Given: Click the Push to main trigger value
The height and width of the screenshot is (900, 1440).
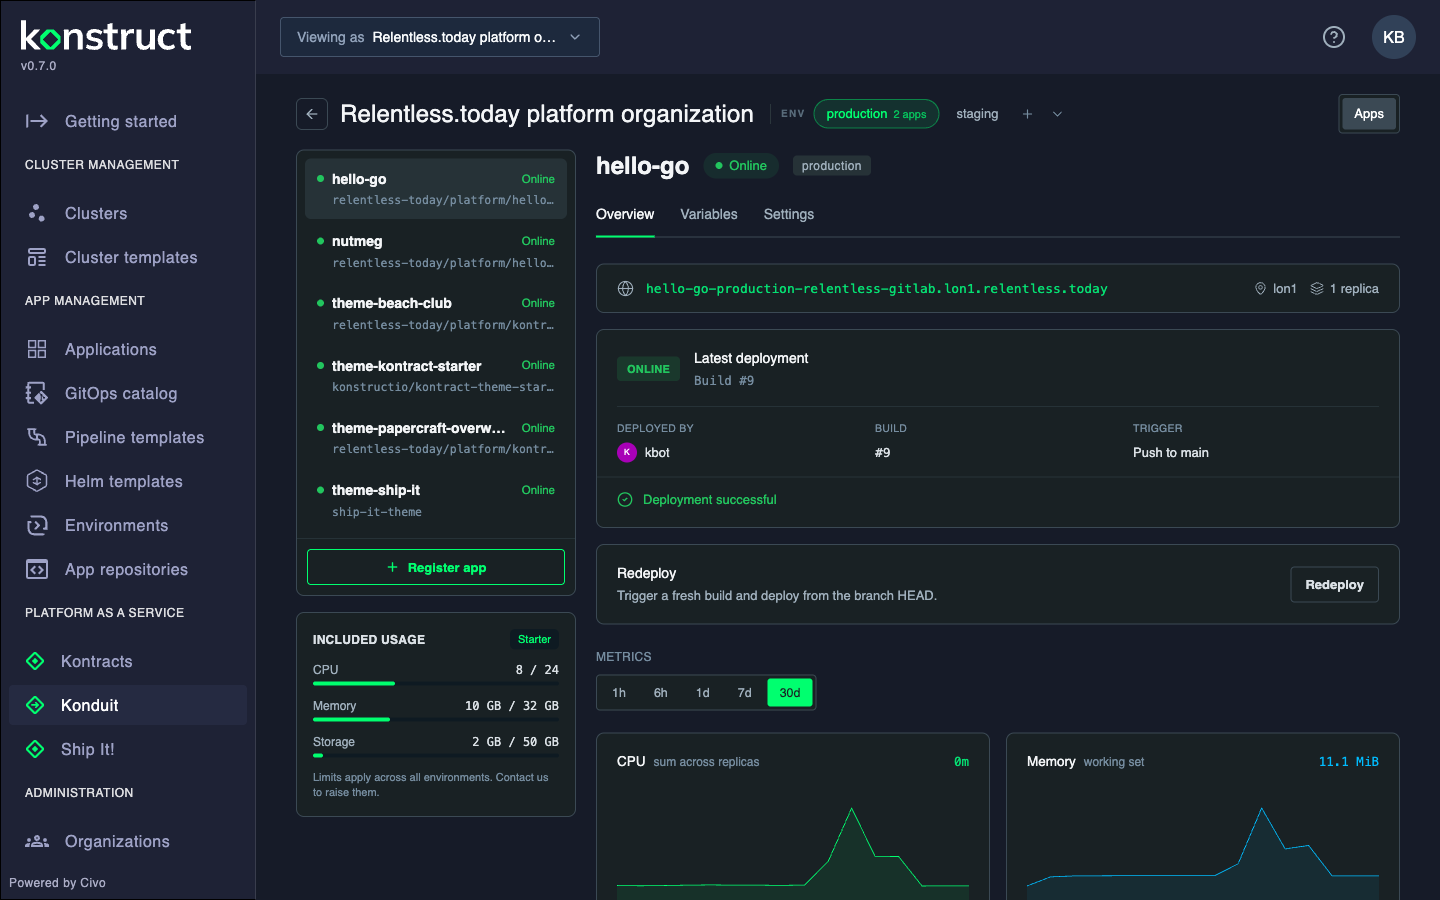Looking at the screenshot, I should [x=1171, y=453].
